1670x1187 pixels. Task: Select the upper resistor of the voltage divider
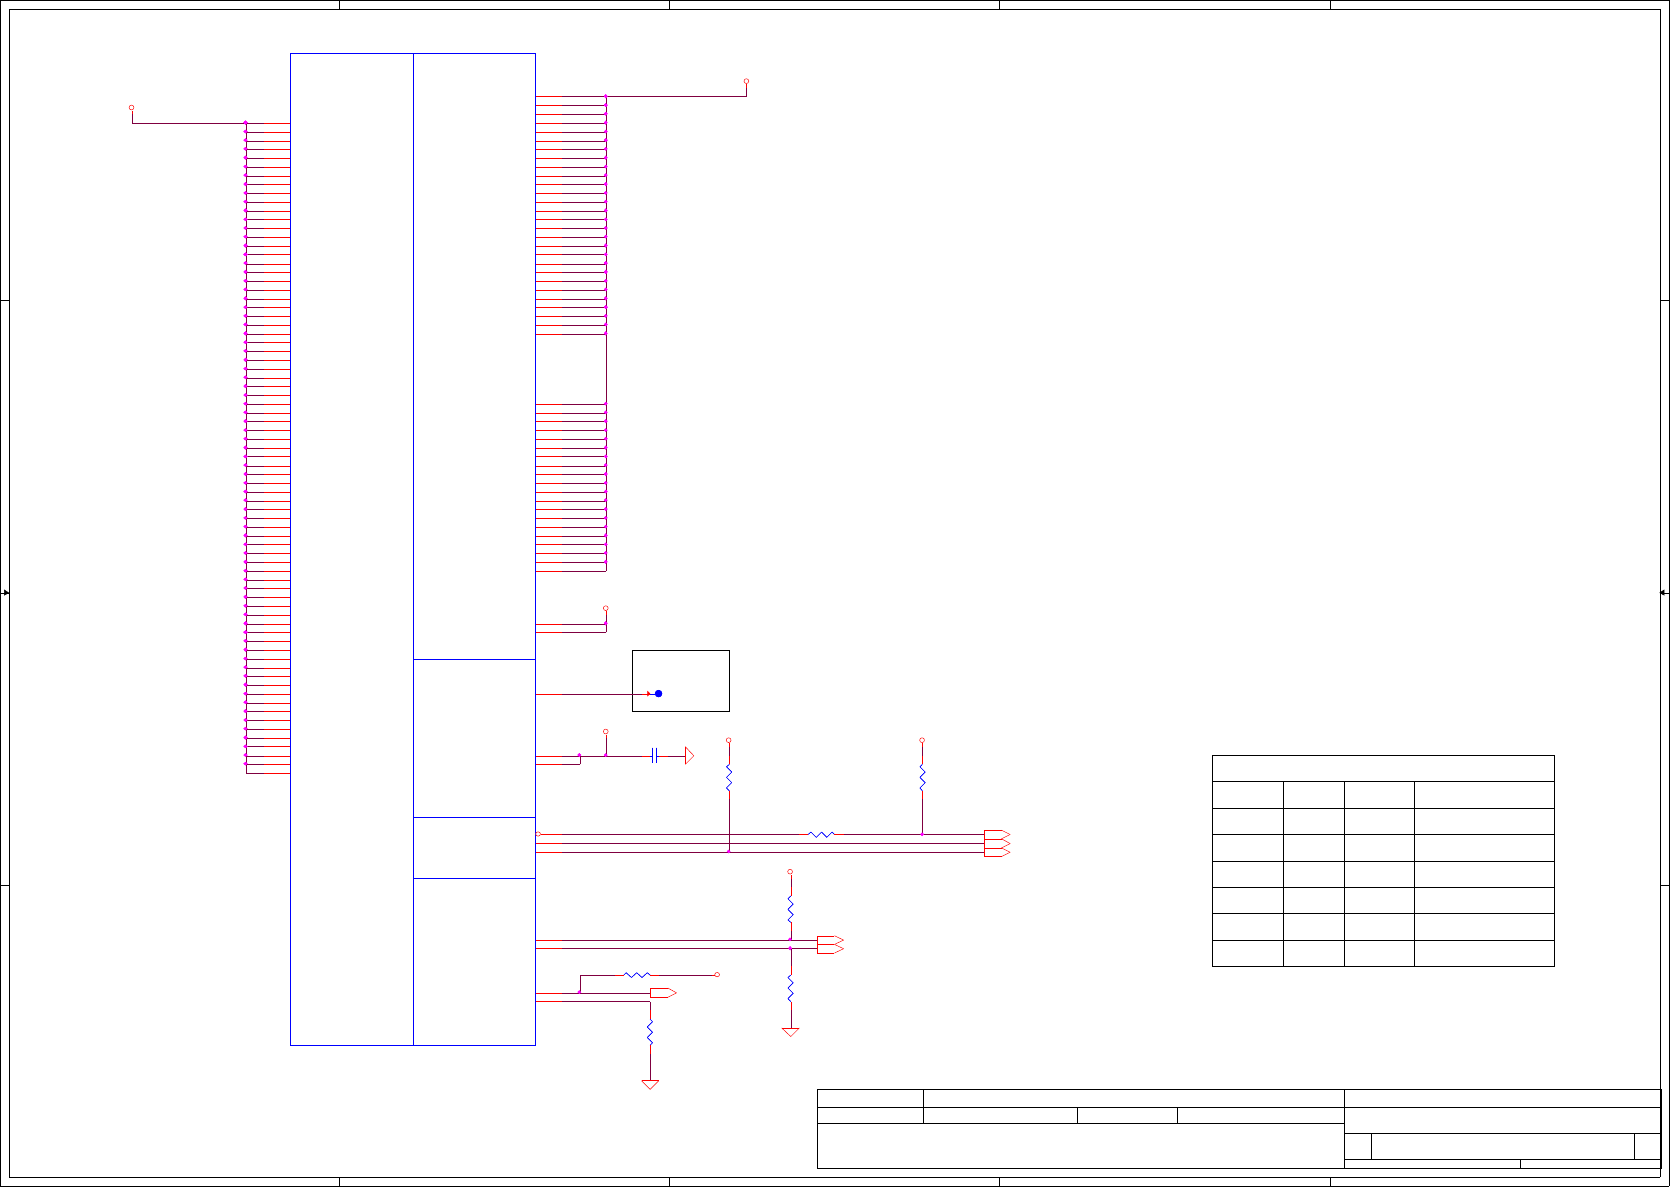[790, 909]
